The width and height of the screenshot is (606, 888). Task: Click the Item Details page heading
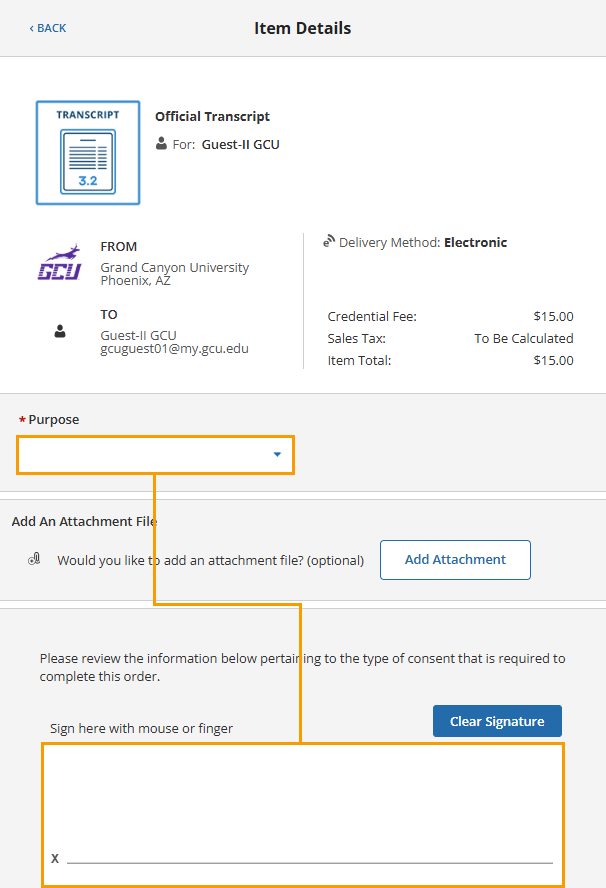coord(302,28)
